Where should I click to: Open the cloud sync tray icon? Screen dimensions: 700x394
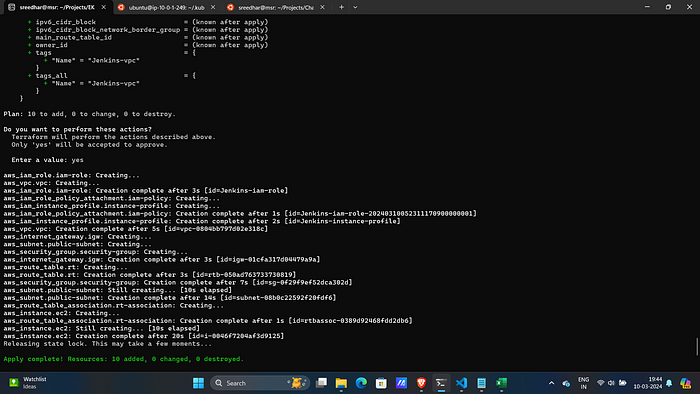click(x=566, y=383)
